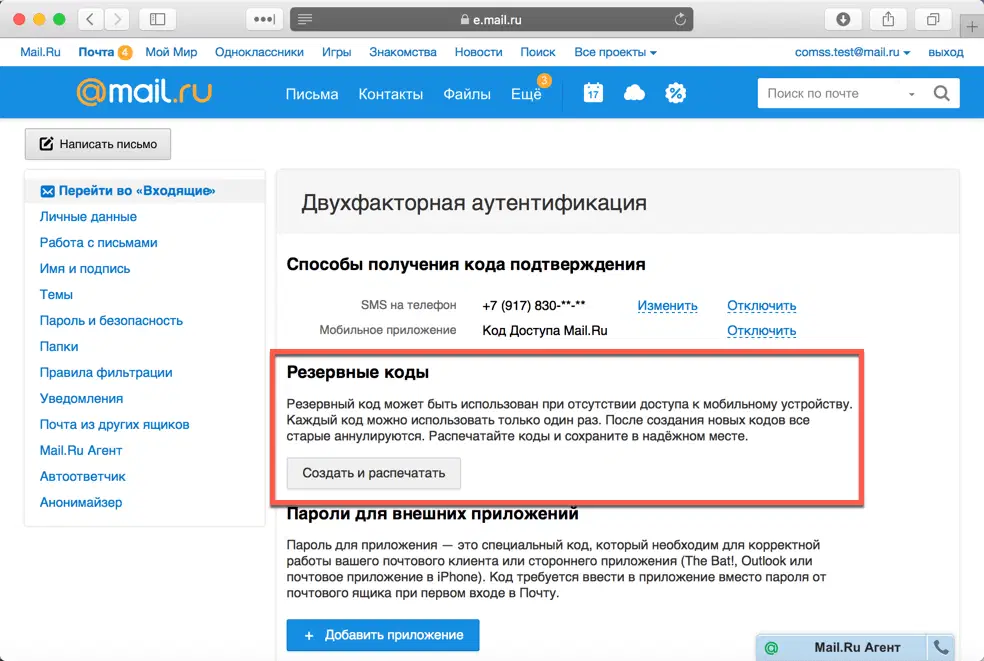Viewport: 984px width, 661px height.
Task: Toggle Safari sidebar button
Action: [x=158, y=19]
